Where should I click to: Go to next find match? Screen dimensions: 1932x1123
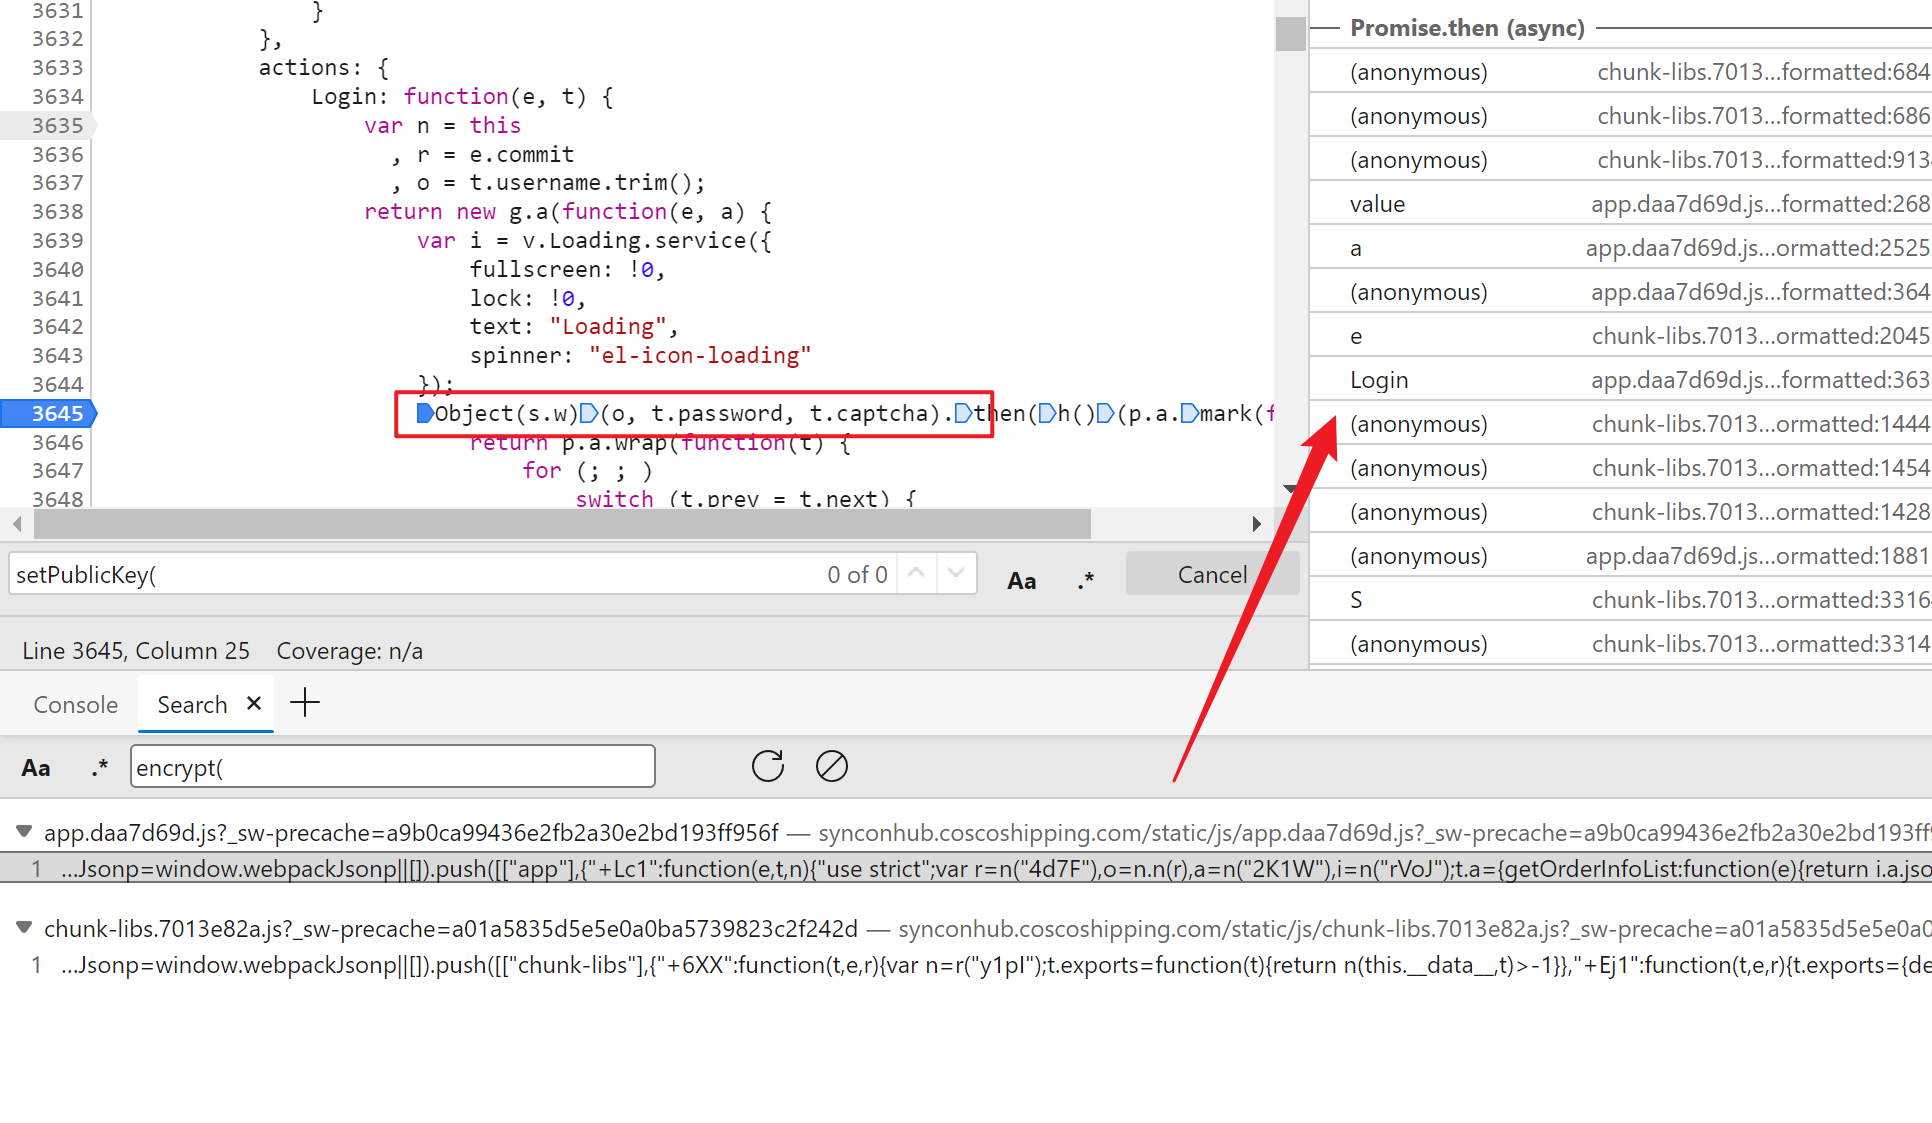point(956,574)
